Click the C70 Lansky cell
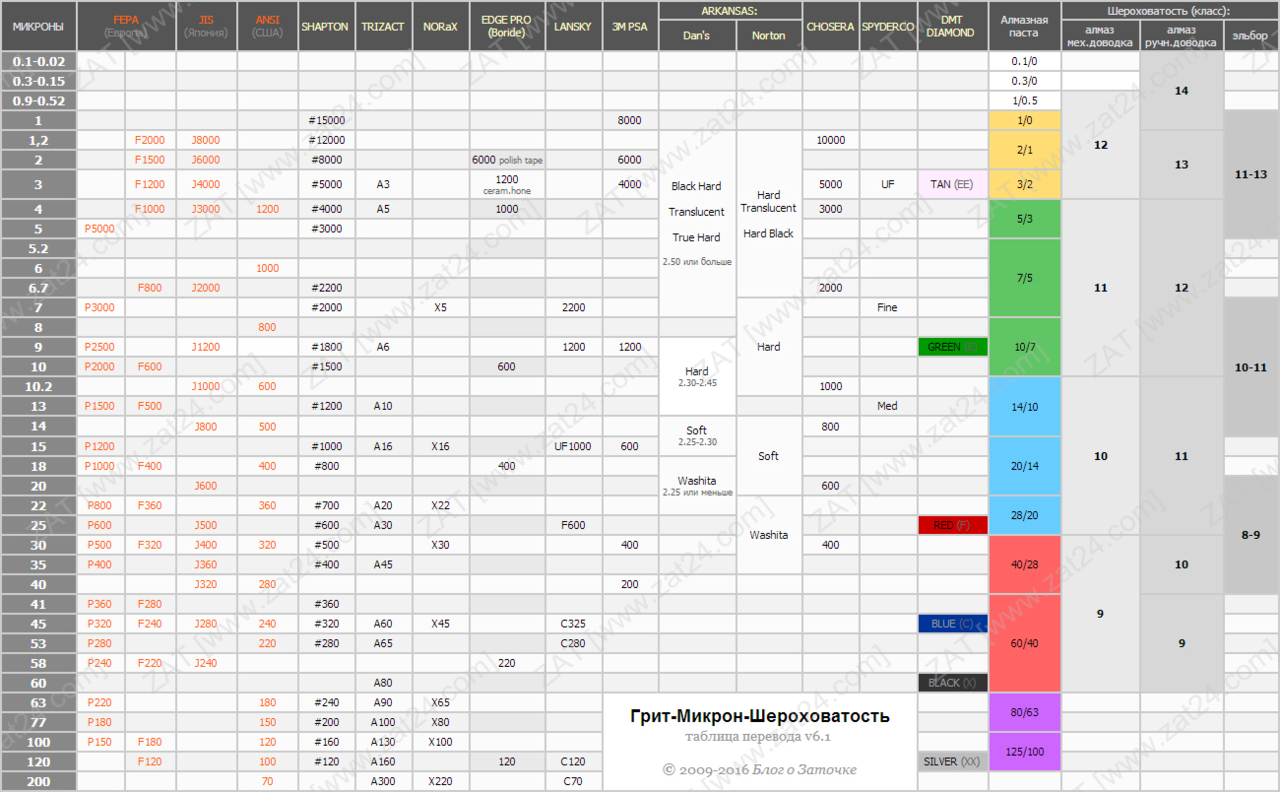The height and width of the screenshot is (792, 1280). 573,781
